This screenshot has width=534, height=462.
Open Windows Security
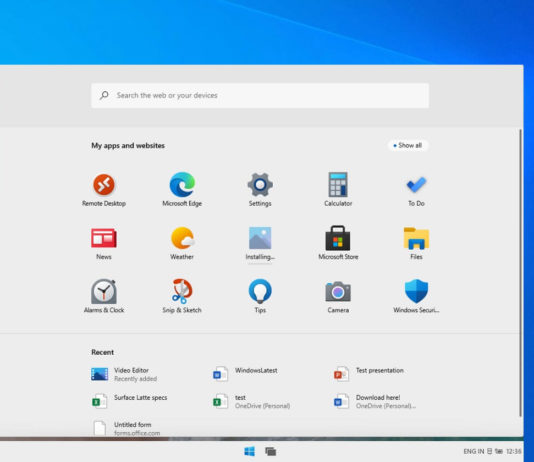tap(416, 296)
